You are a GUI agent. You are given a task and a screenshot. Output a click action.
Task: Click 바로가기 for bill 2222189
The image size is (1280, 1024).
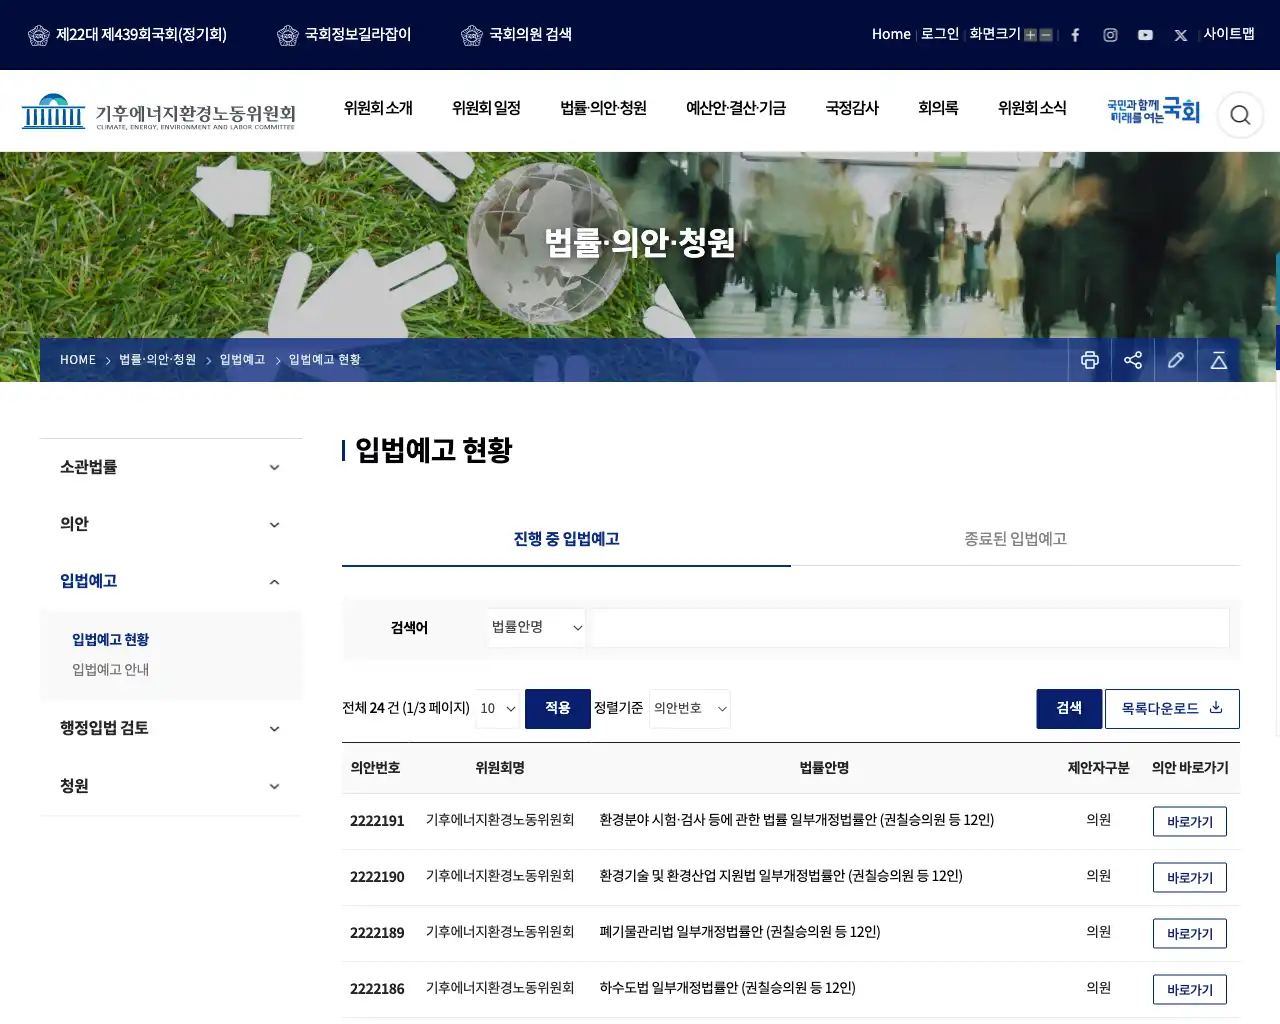coord(1190,934)
